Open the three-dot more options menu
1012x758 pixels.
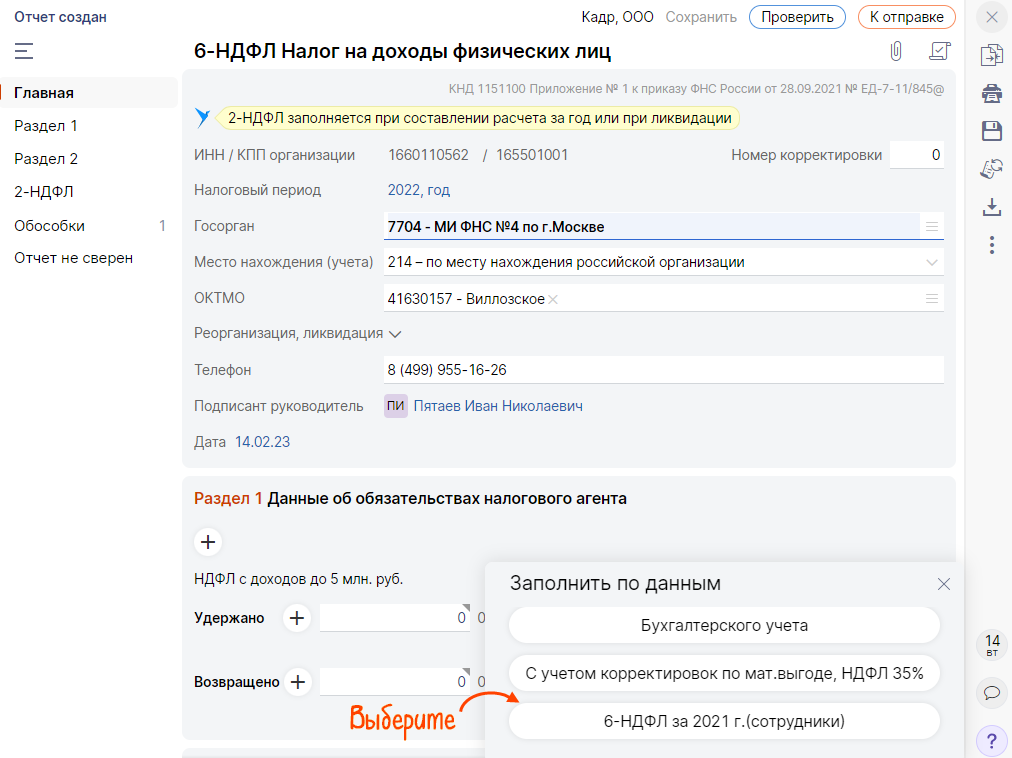pos(991,245)
